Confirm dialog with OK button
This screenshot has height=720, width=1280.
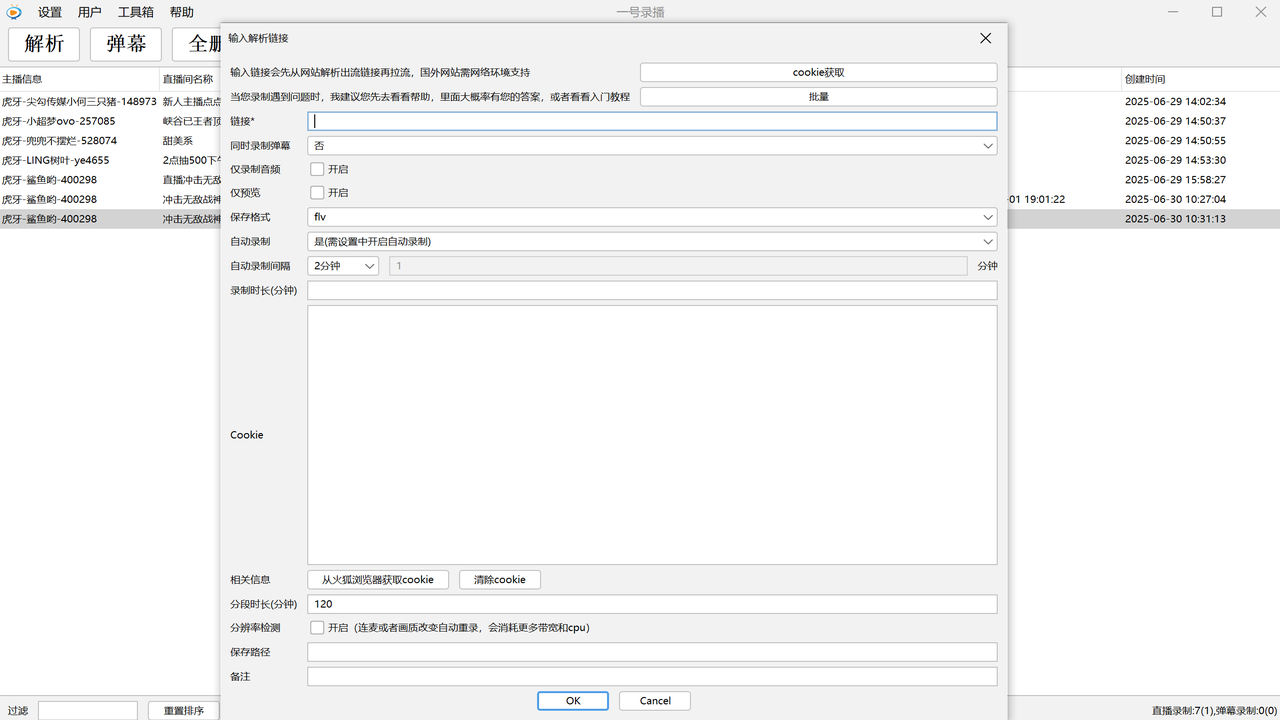572,701
